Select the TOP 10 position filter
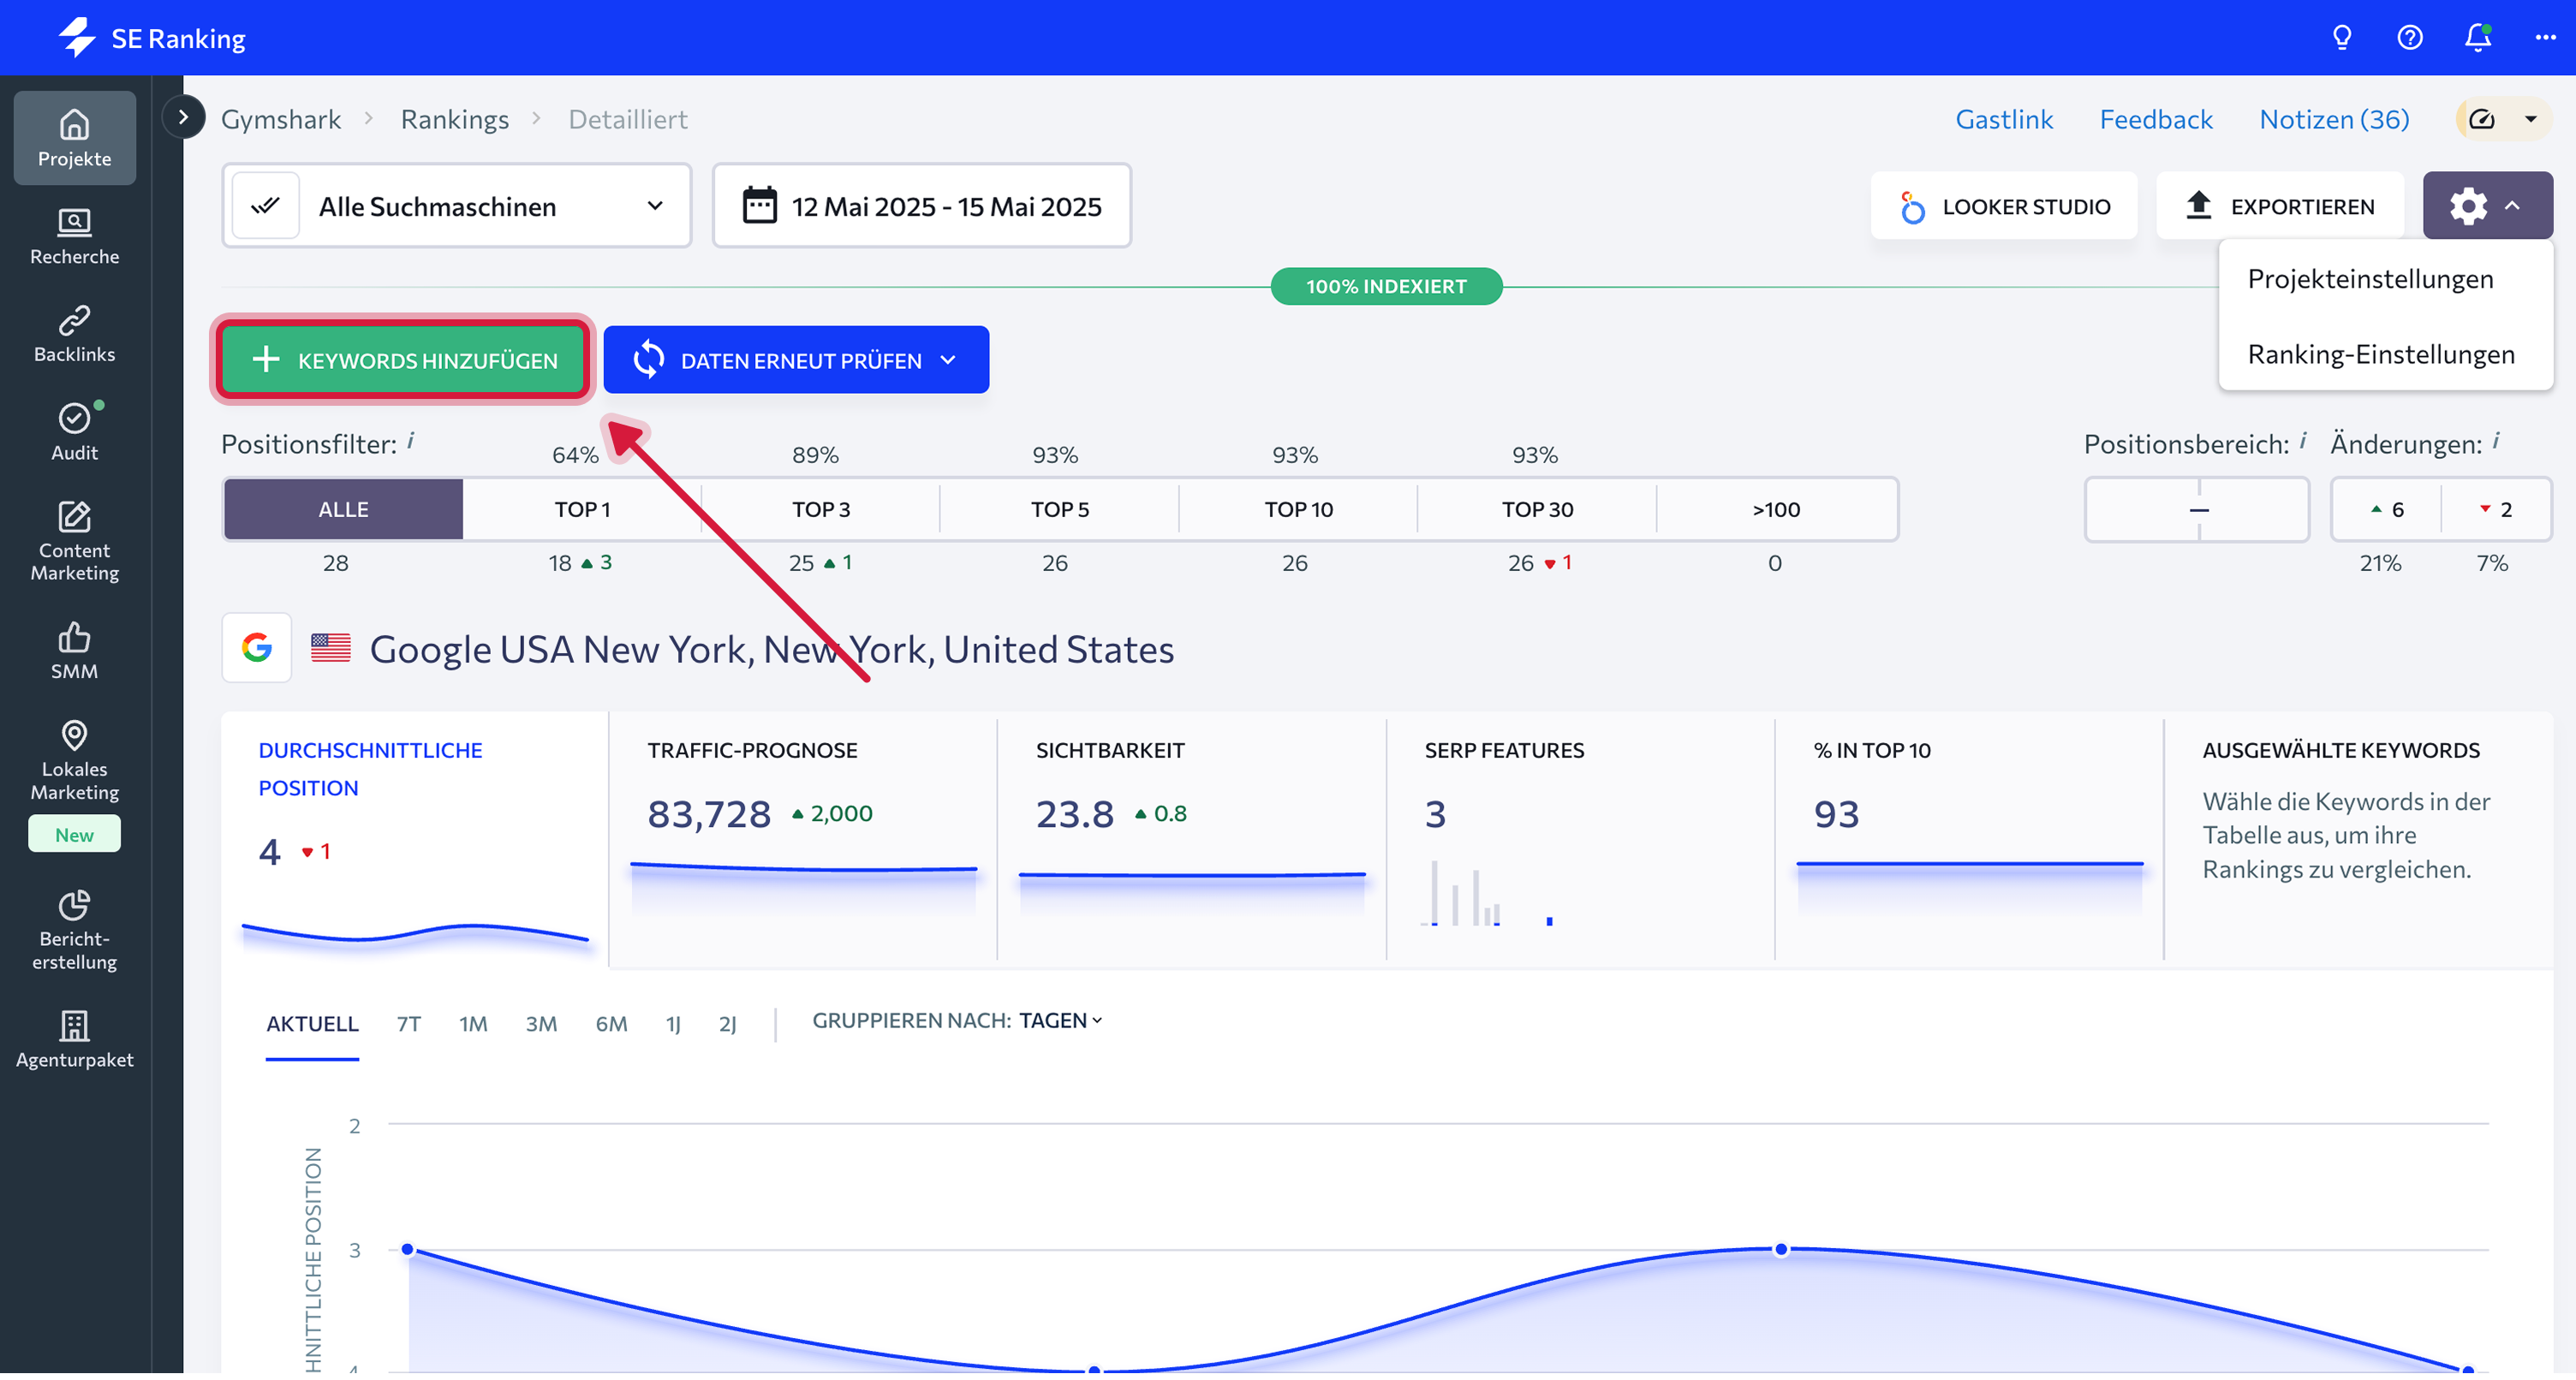 [x=1299, y=510]
